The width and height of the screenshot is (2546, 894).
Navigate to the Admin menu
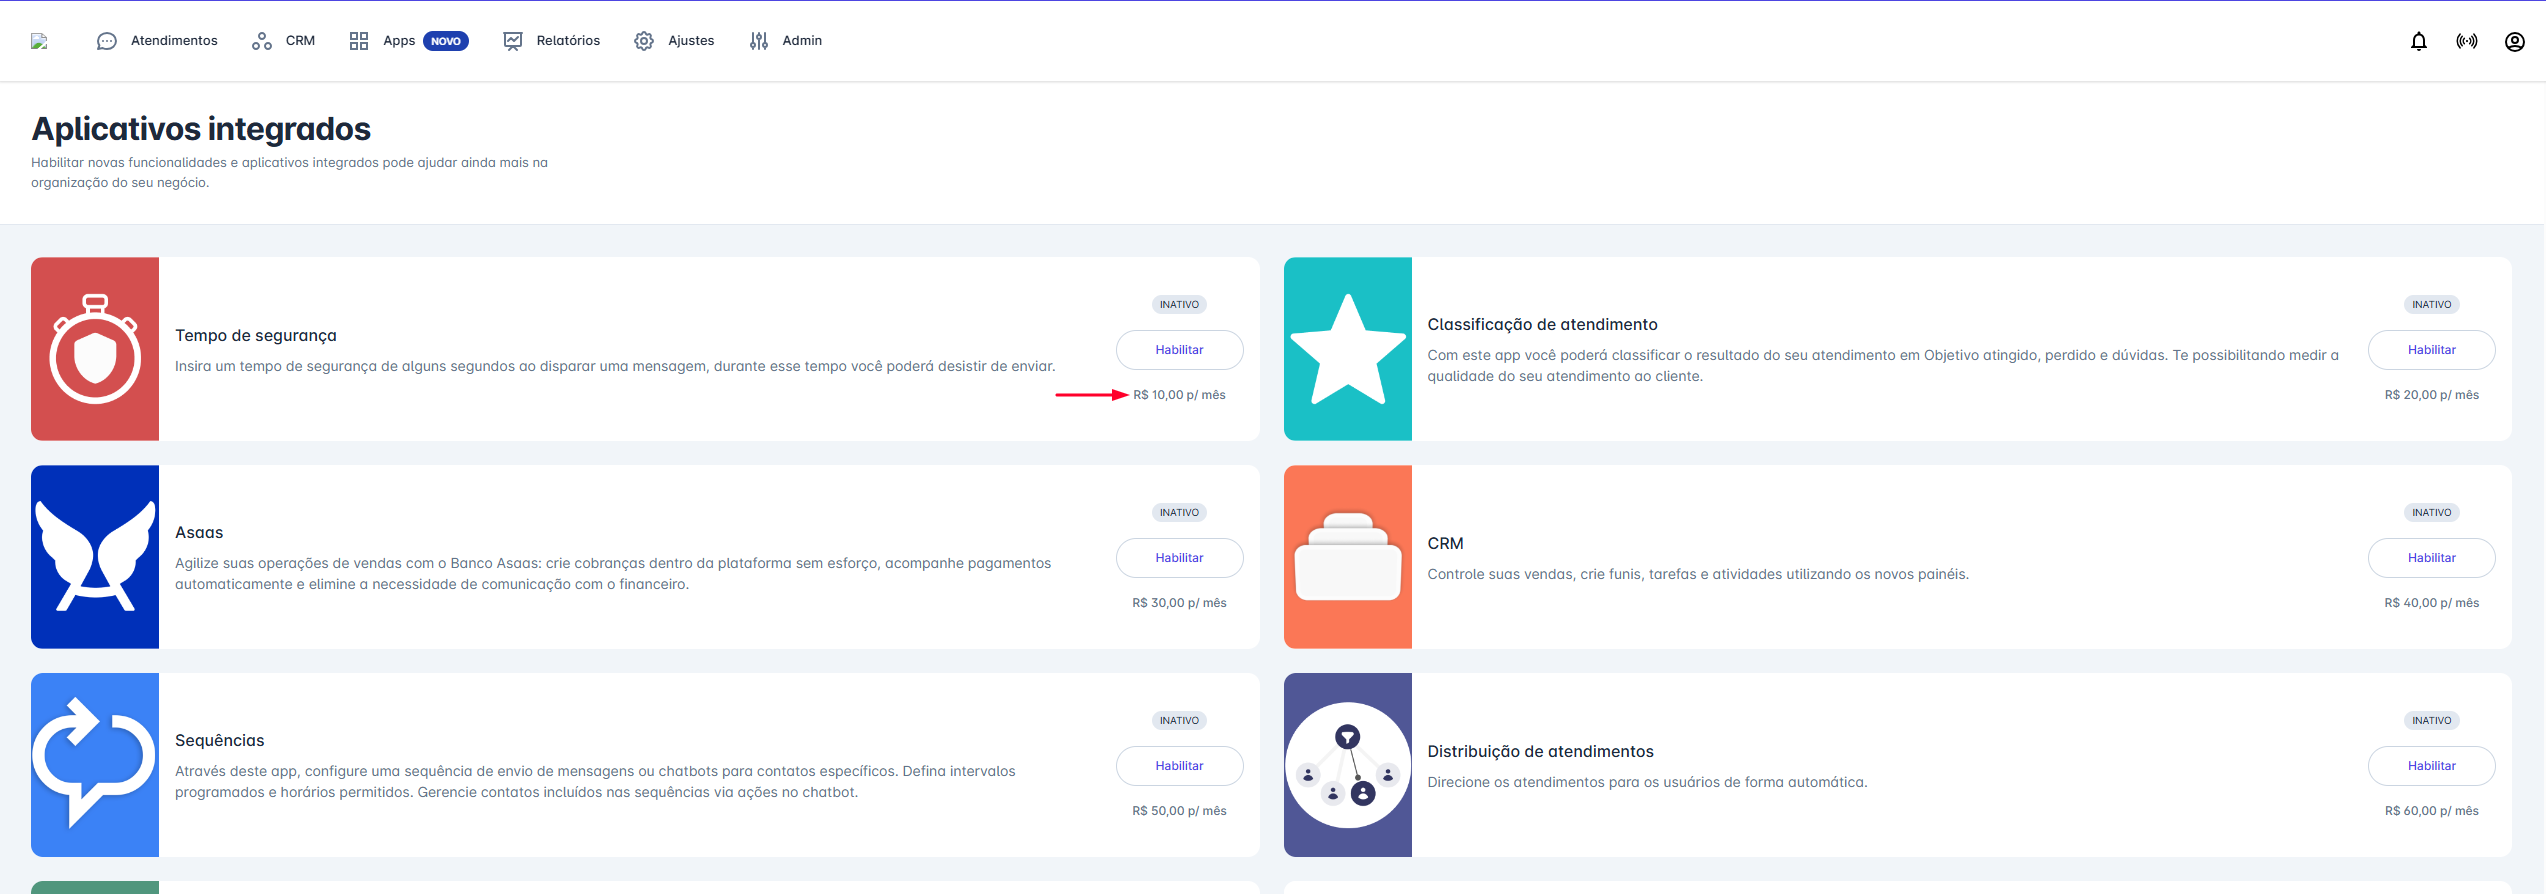[x=786, y=41]
